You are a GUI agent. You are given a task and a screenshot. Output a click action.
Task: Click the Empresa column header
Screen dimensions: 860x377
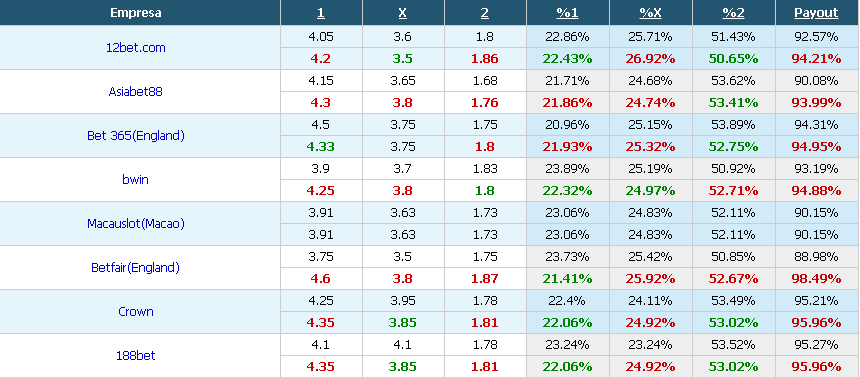coord(135,13)
